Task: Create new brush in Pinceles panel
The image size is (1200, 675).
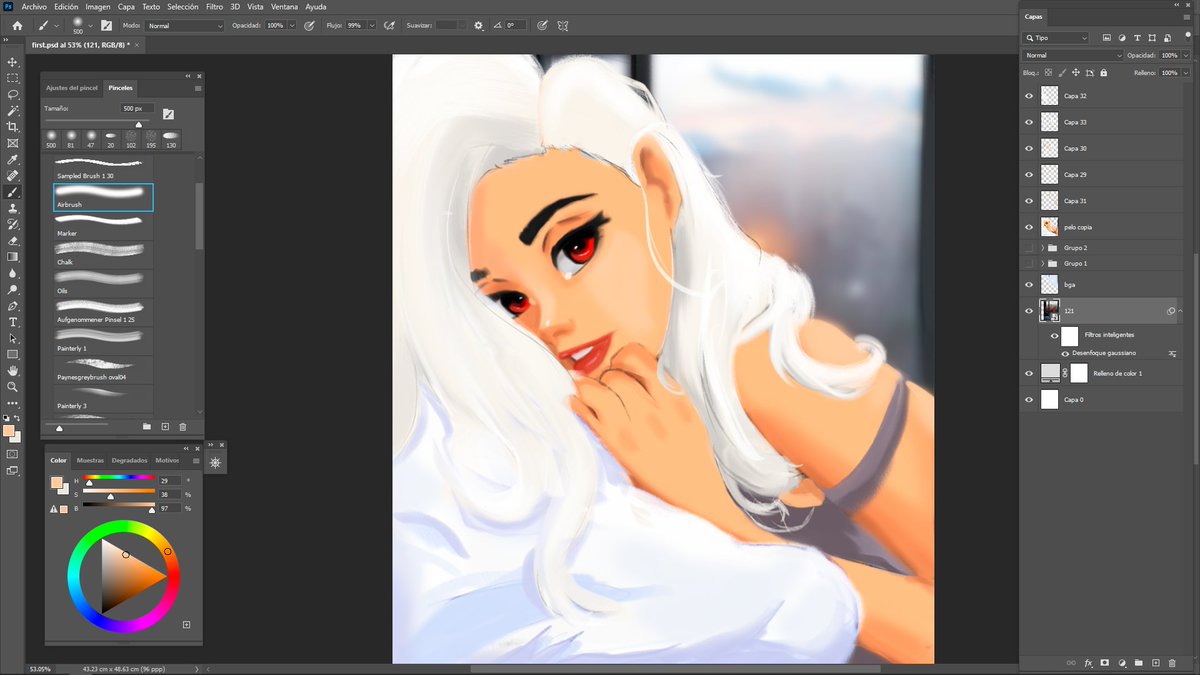Action: point(165,427)
